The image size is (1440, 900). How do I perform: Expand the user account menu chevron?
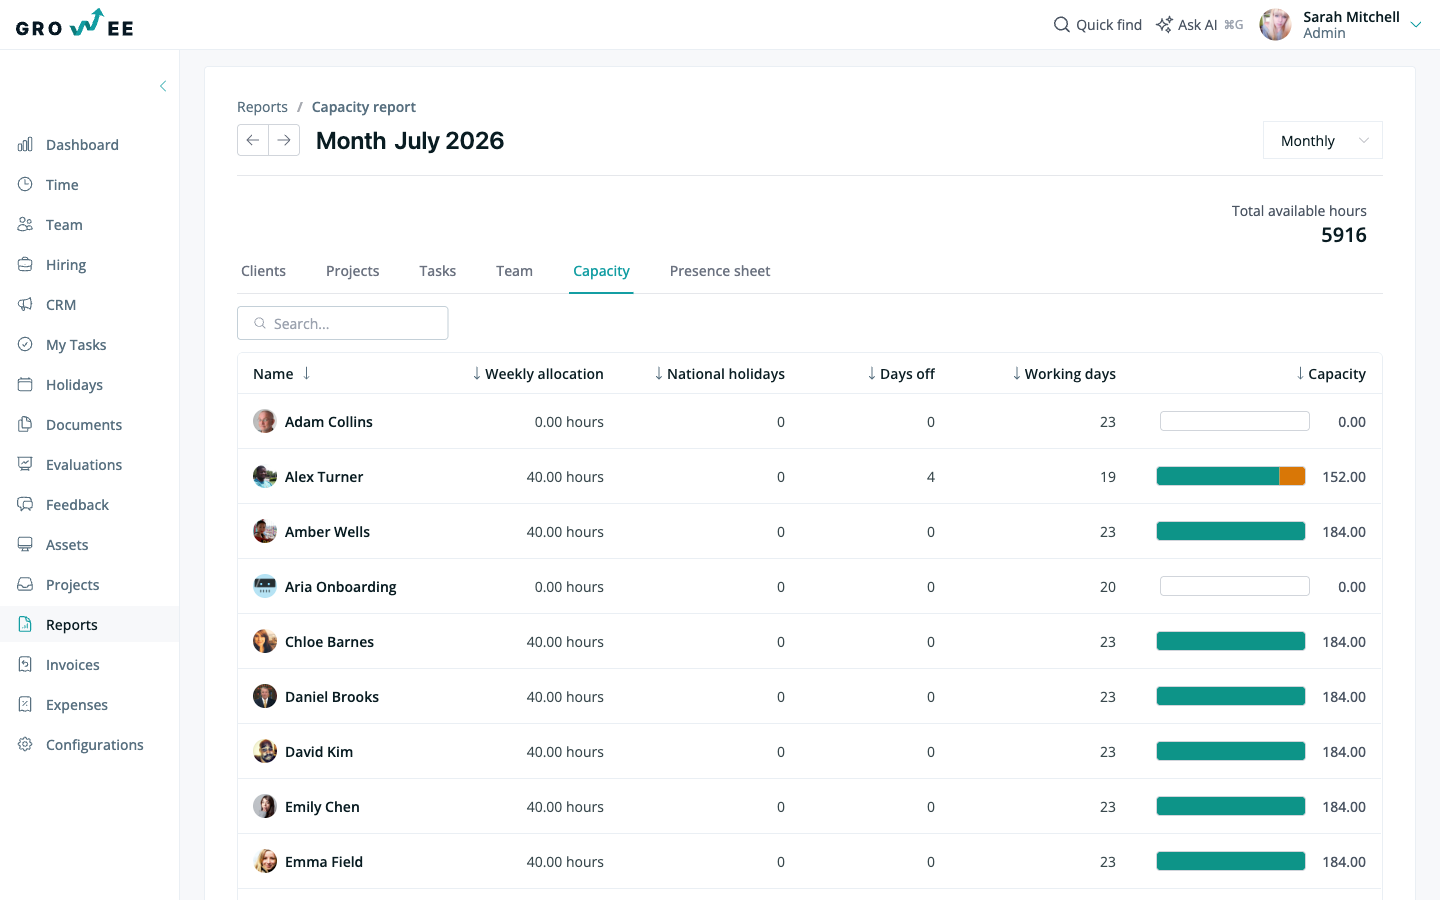[1416, 25]
